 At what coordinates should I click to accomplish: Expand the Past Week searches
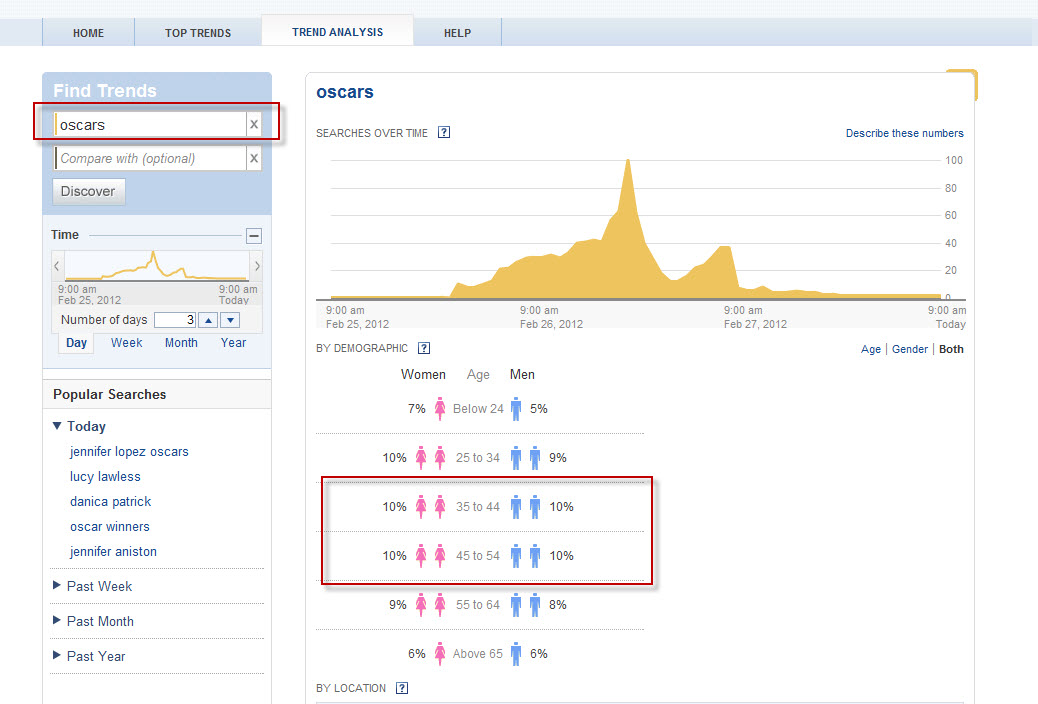click(x=57, y=585)
